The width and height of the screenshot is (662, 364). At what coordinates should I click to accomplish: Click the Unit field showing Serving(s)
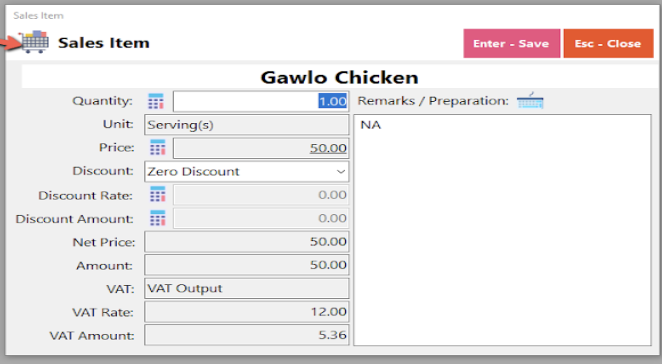click(247, 125)
